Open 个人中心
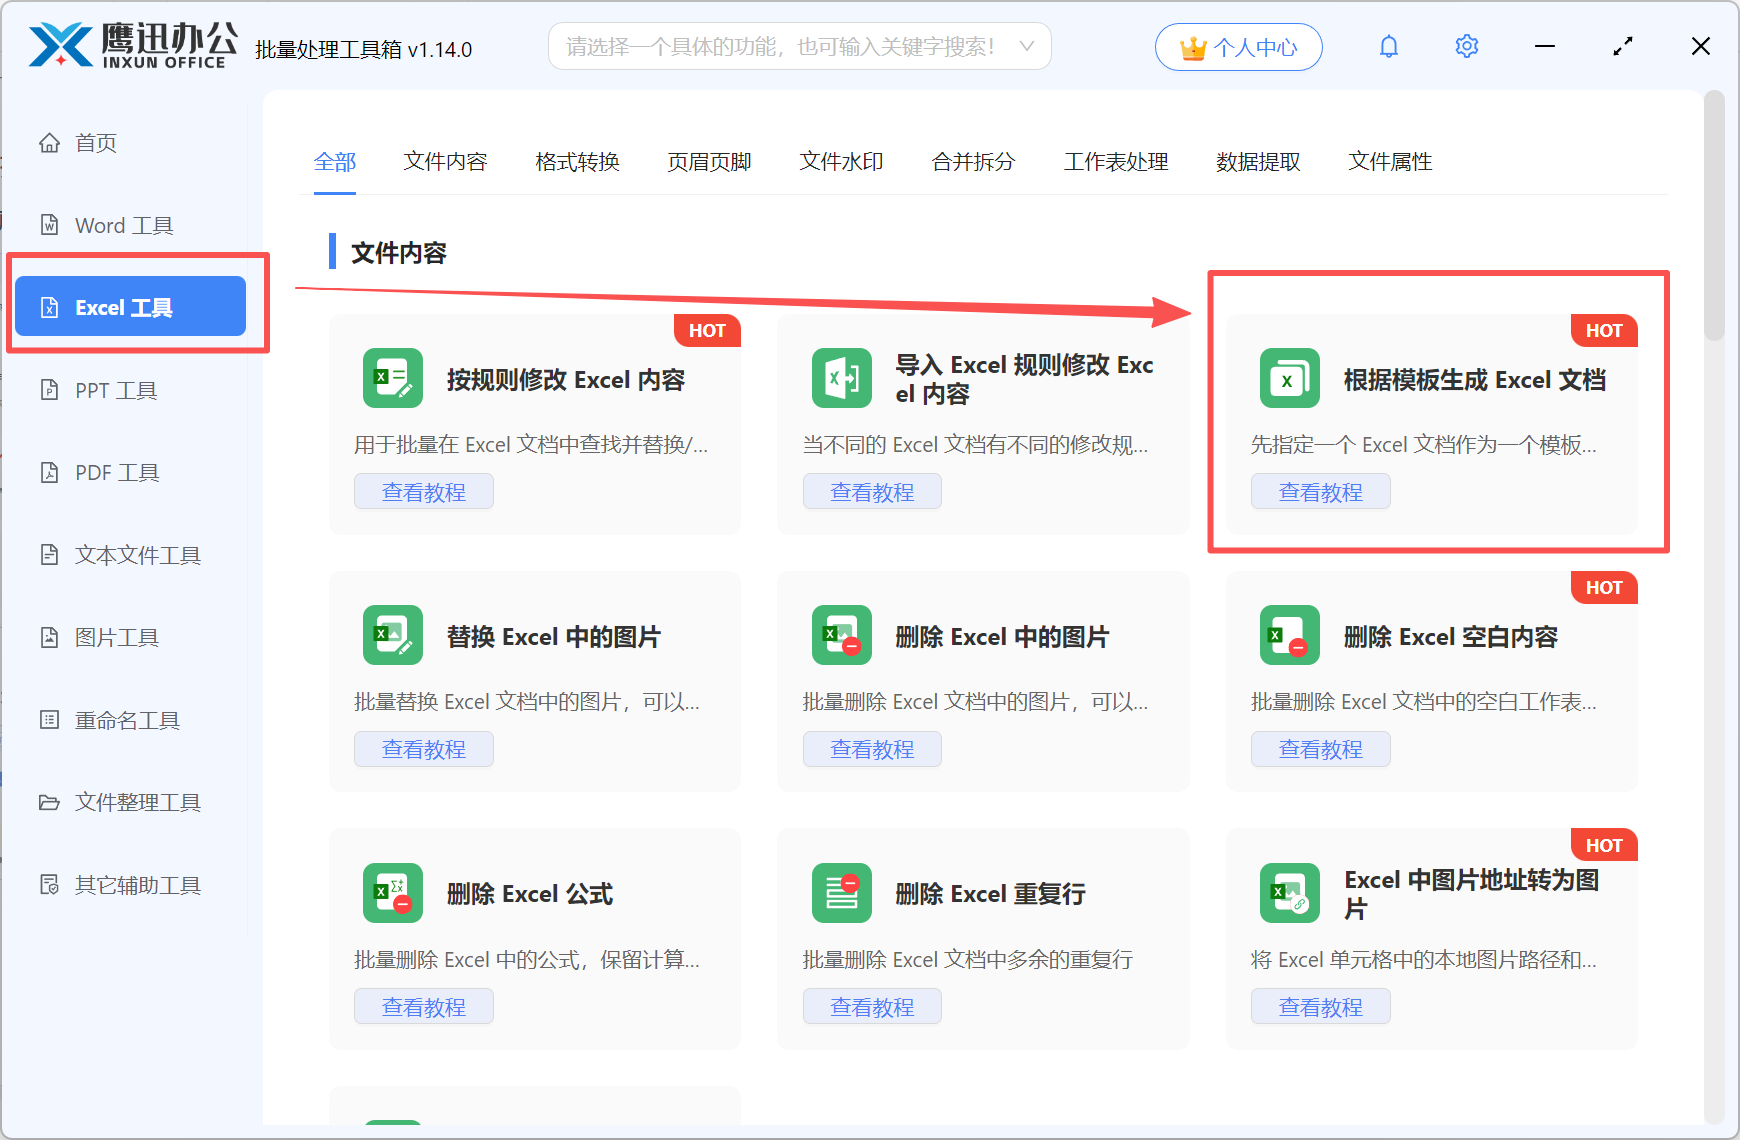Image resolution: width=1740 pixels, height=1140 pixels. point(1238,46)
